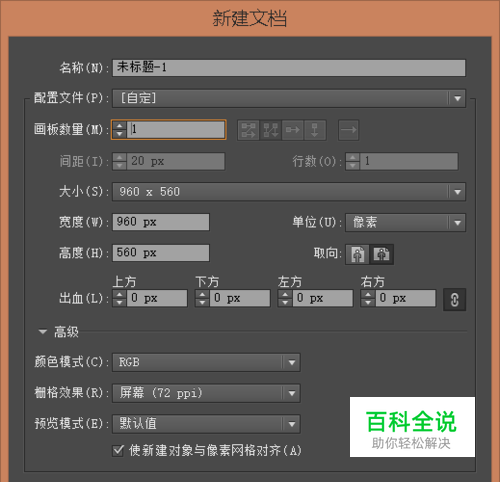
Task: Select grid by row artboard layout icon
Action: [x=248, y=130]
